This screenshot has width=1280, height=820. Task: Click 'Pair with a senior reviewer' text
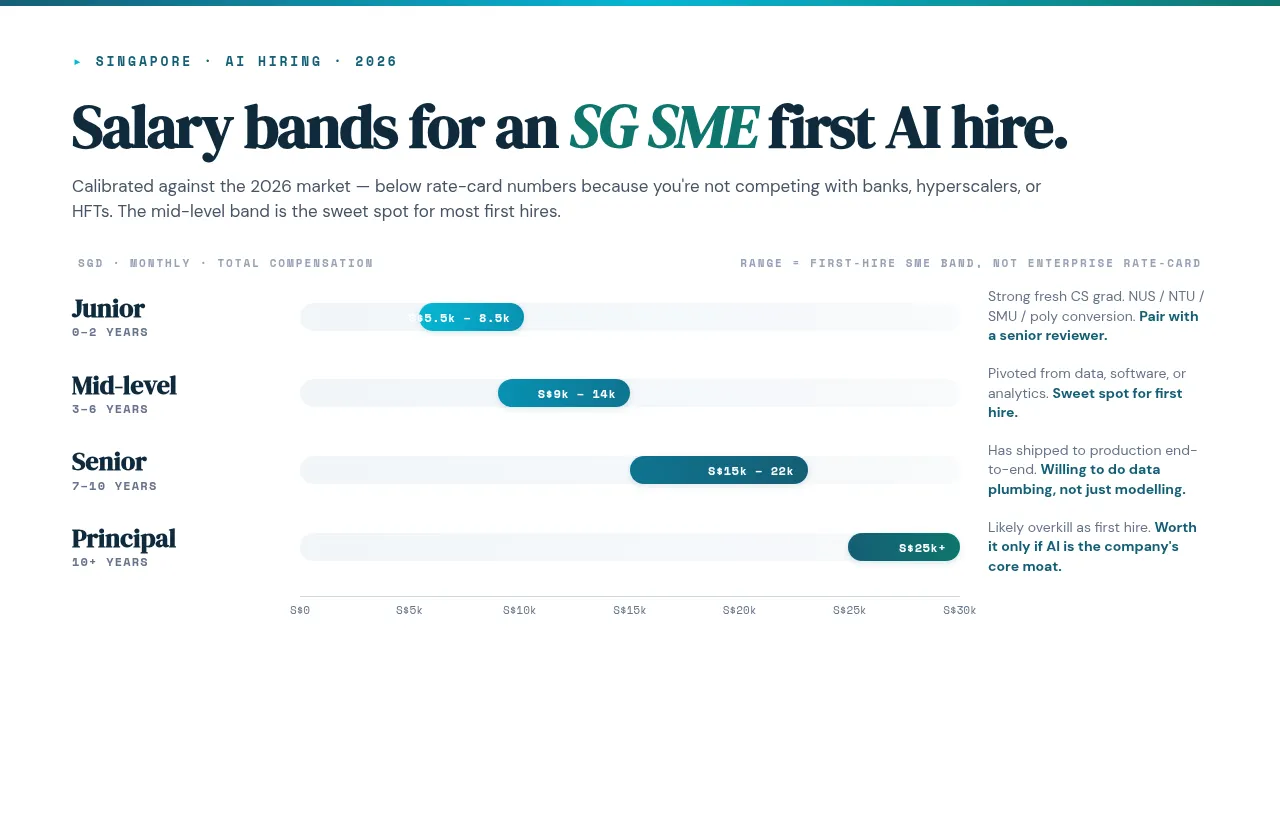1093,326
